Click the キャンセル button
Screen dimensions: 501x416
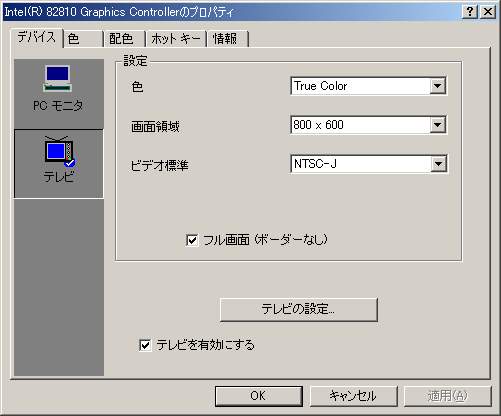pyautogui.click(x=354, y=396)
